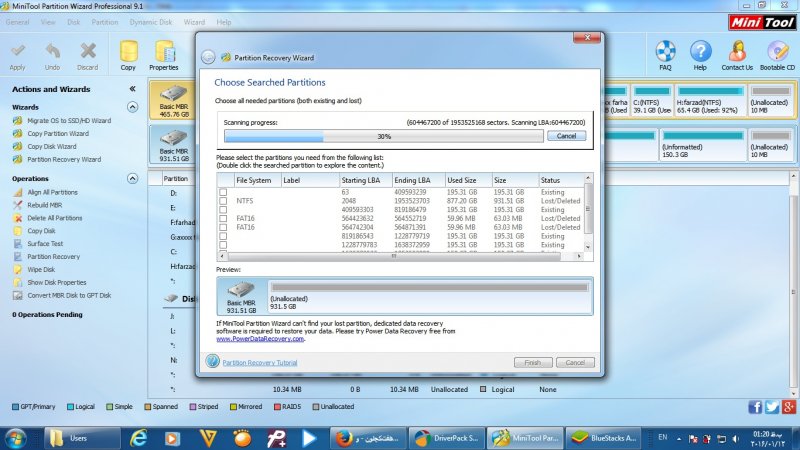Open Internet Explorer from the taskbar

pyautogui.click(x=138, y=438)
